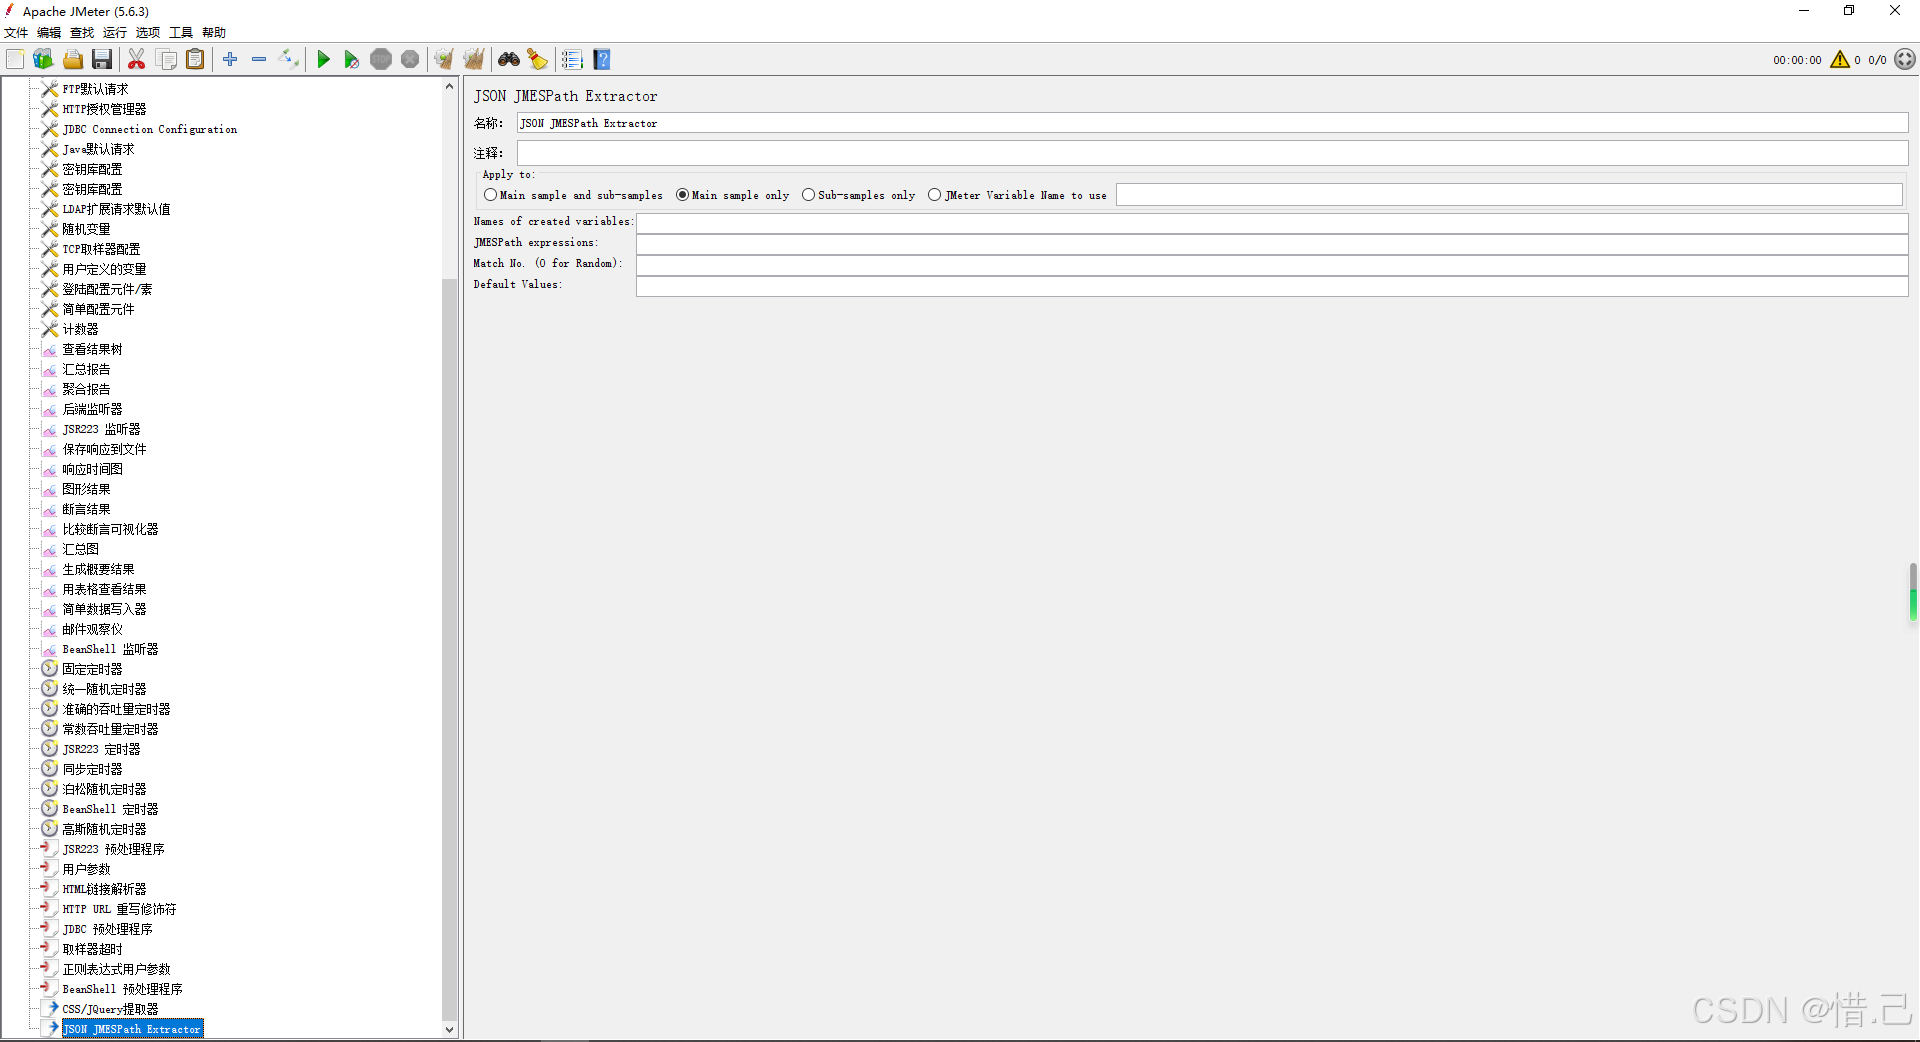The height and width of the screenshot is (1042, 1920).
Task: Select 查看结果树 in the tree
Action: point(92,349)
